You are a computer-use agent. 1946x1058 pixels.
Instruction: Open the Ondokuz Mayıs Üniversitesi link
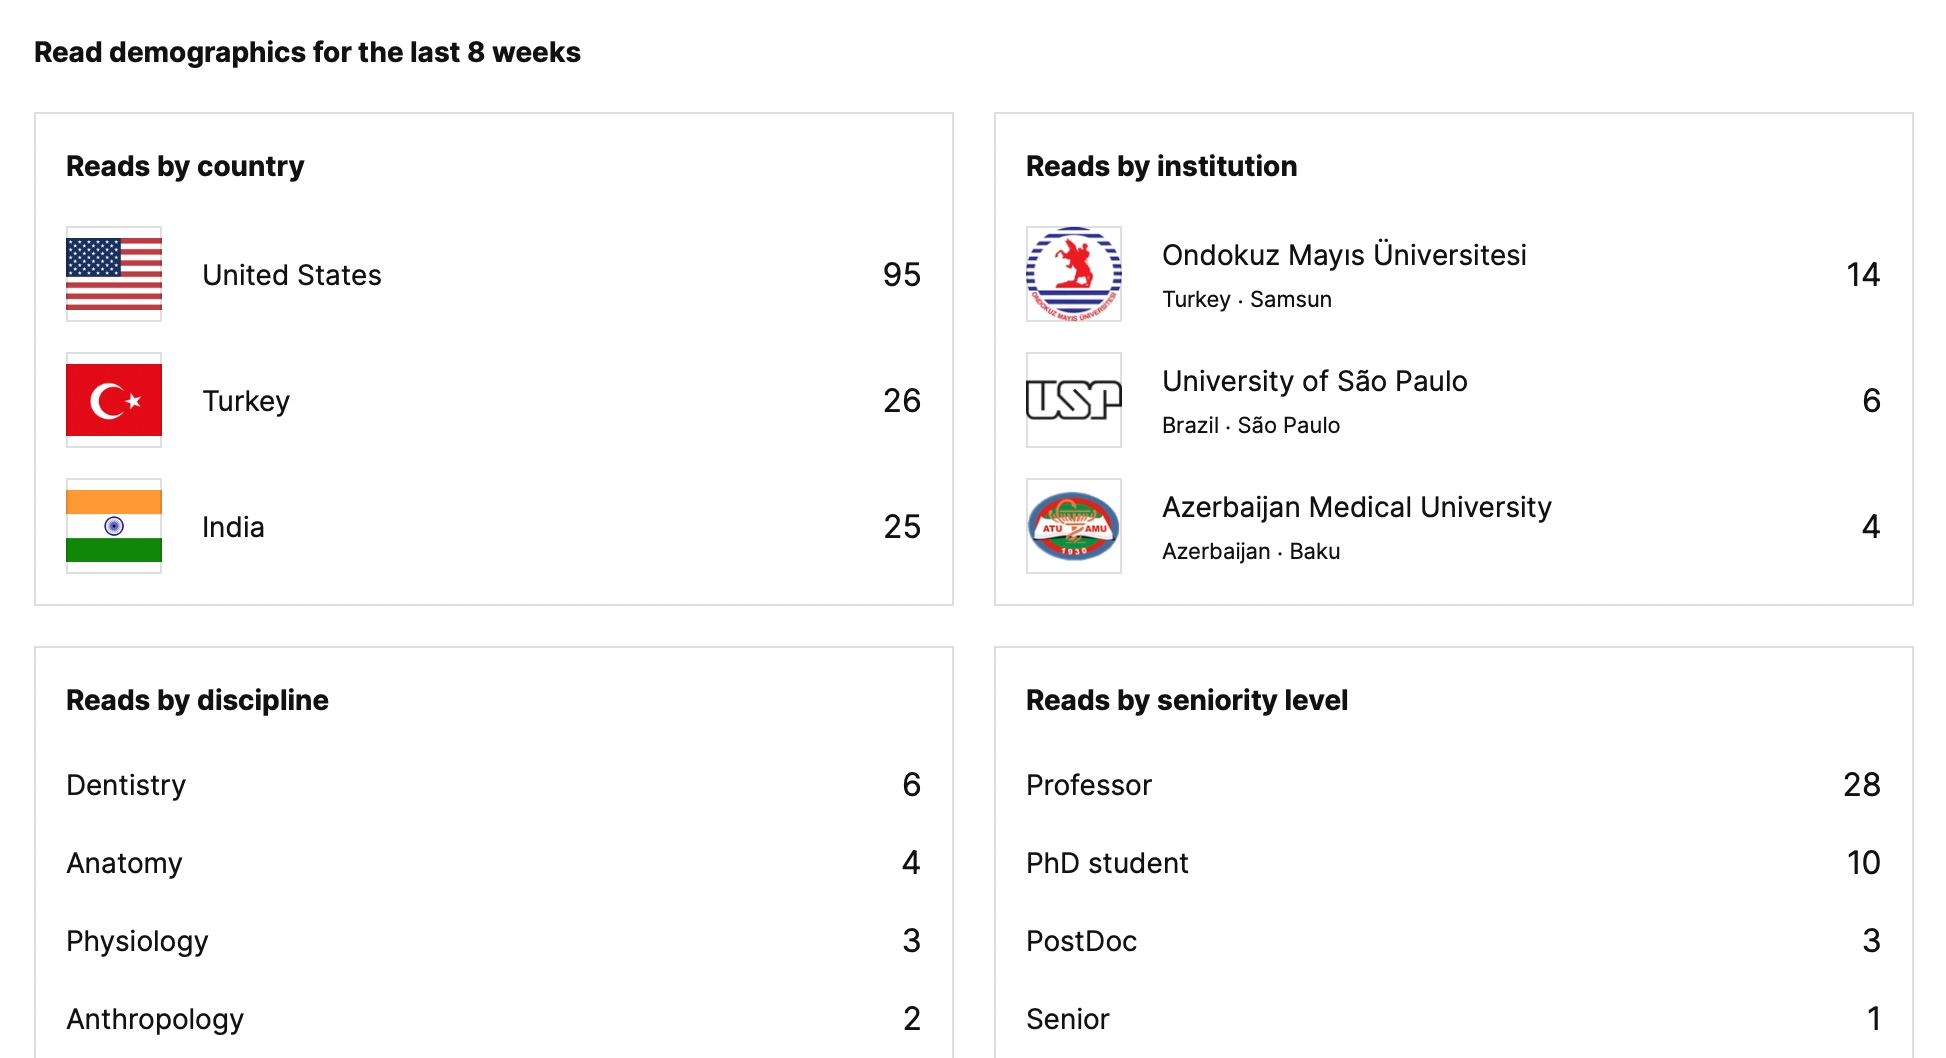coord(1344,255)
